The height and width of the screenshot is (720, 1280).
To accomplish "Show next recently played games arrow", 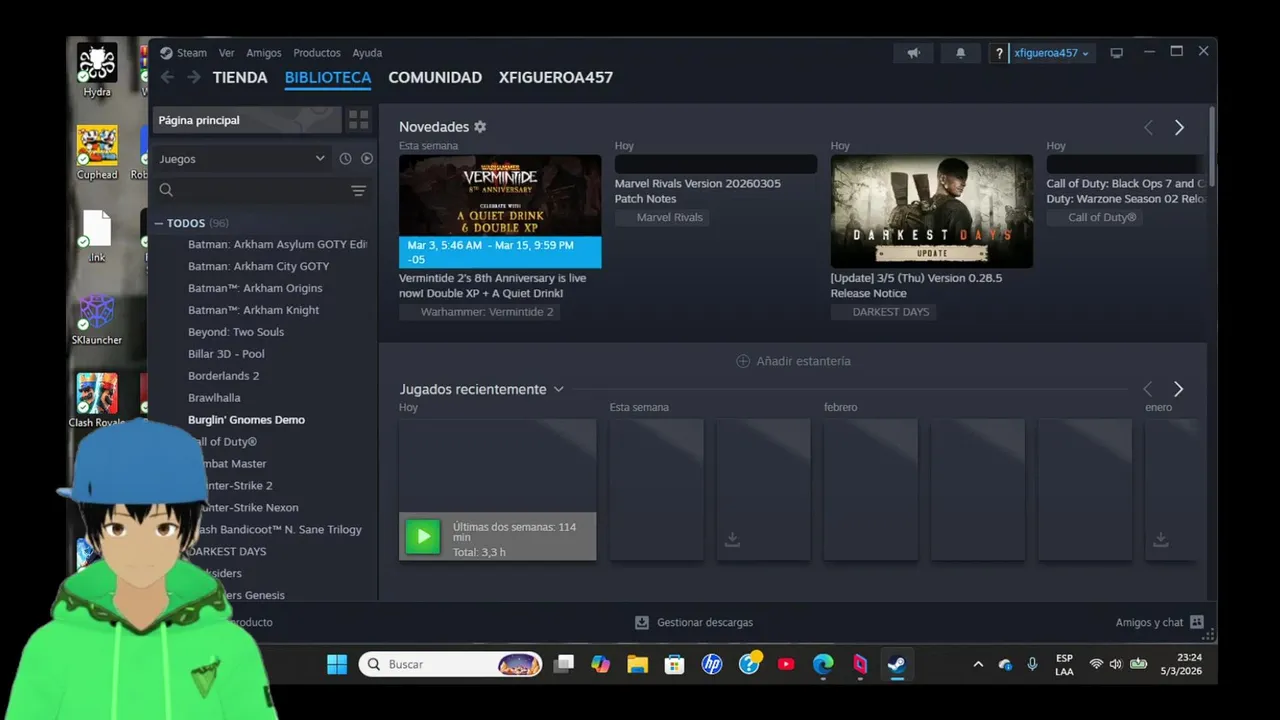I will [1178, 389].
